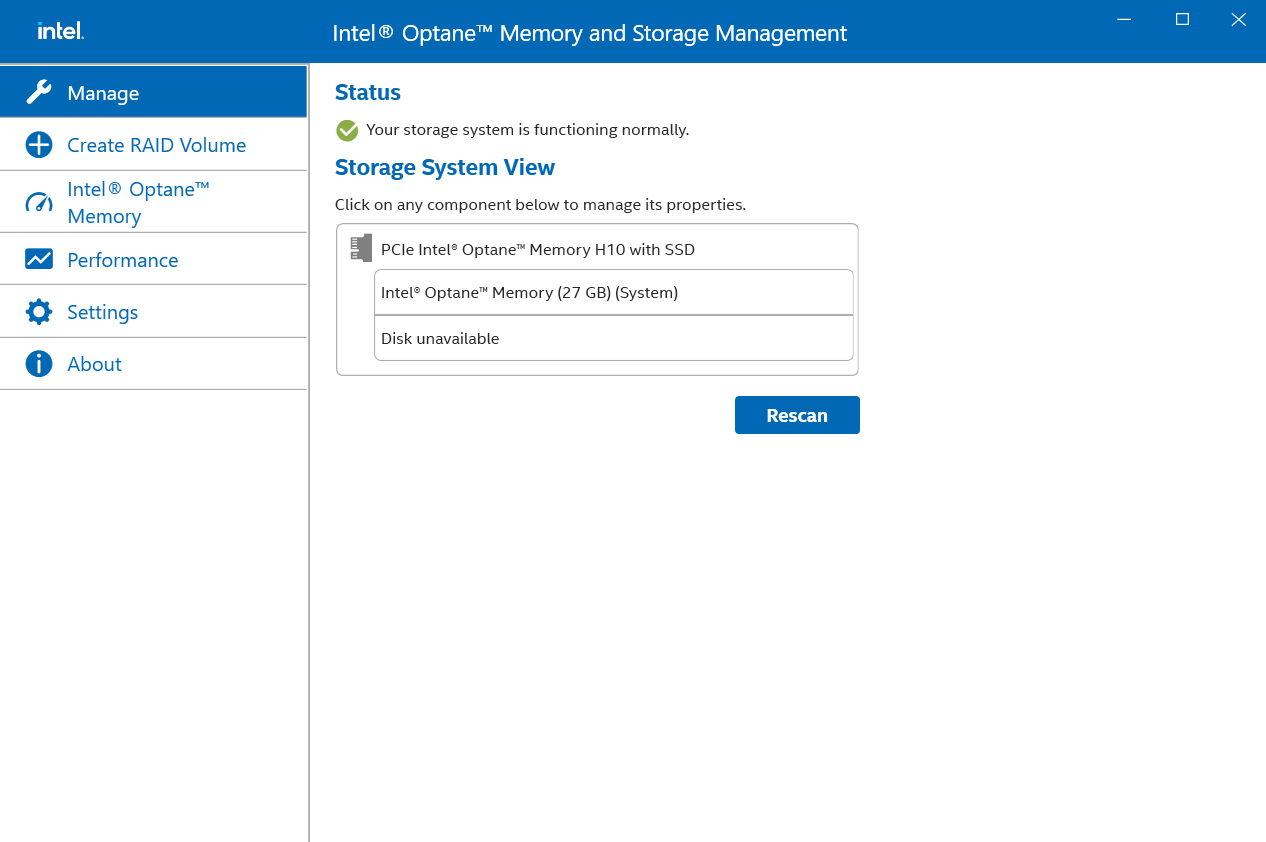The height and width of the screenshot is (842, 1266).
Task: Click the green status checkmark icon
Action: tap(346, 130)
